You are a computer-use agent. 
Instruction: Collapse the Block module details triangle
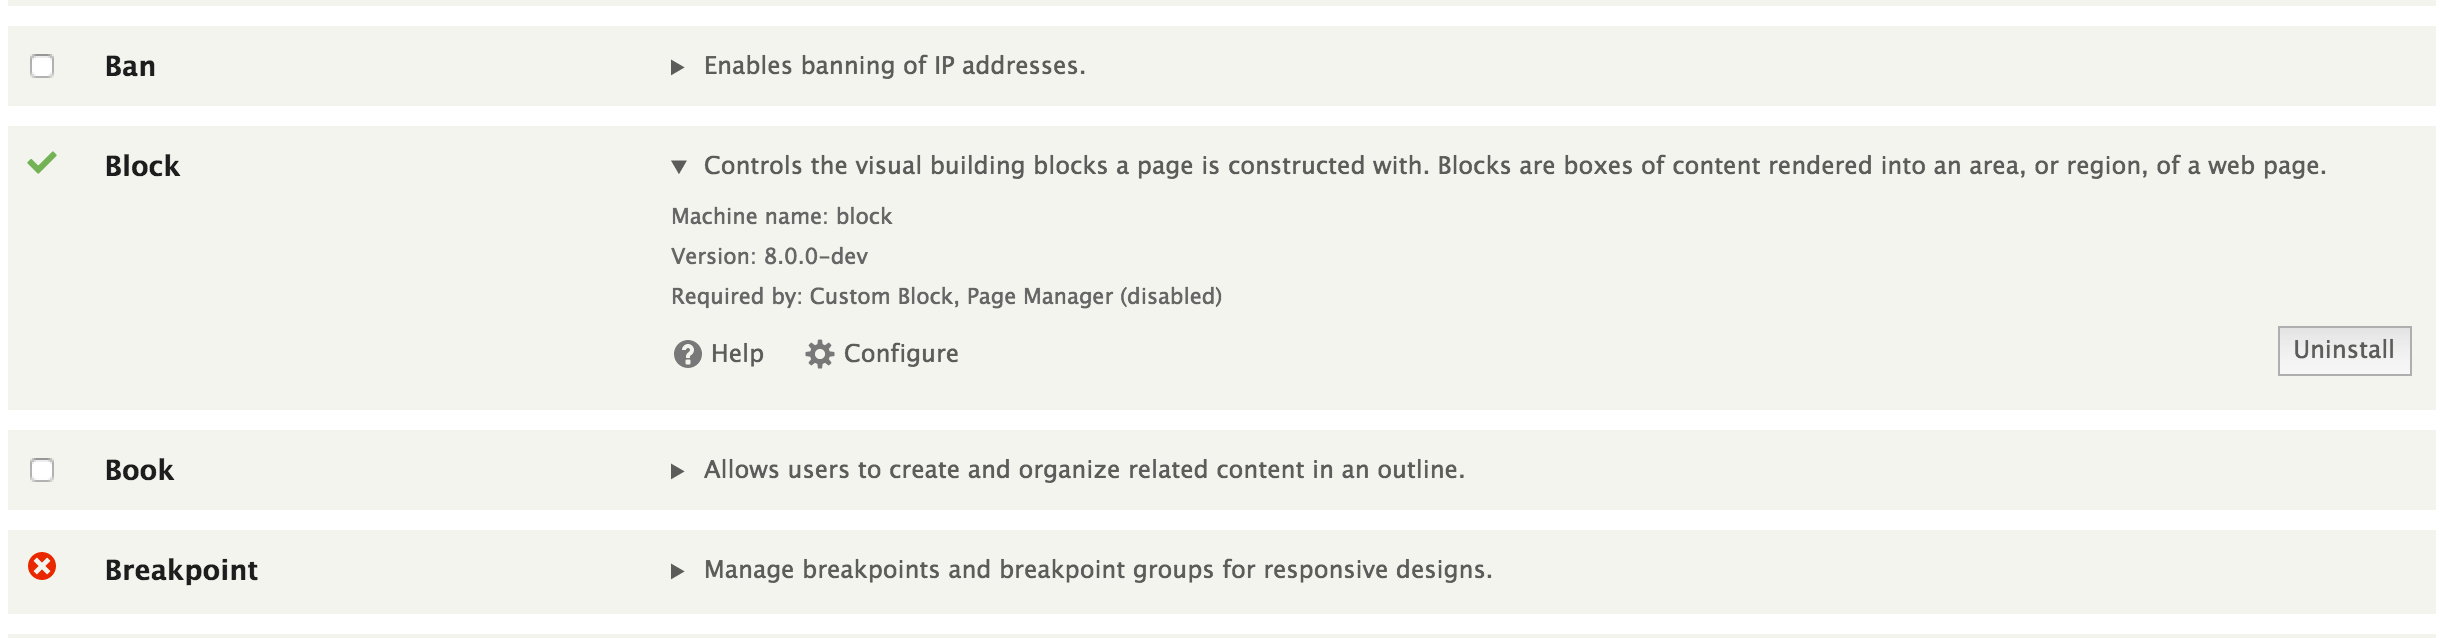point(679,167)
